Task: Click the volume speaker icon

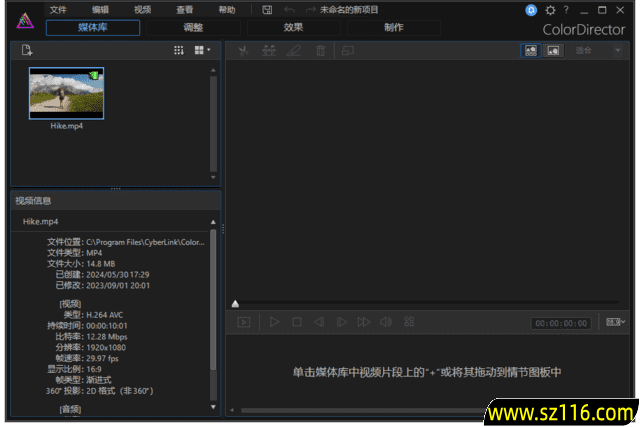Action: (x=385, y=322)
